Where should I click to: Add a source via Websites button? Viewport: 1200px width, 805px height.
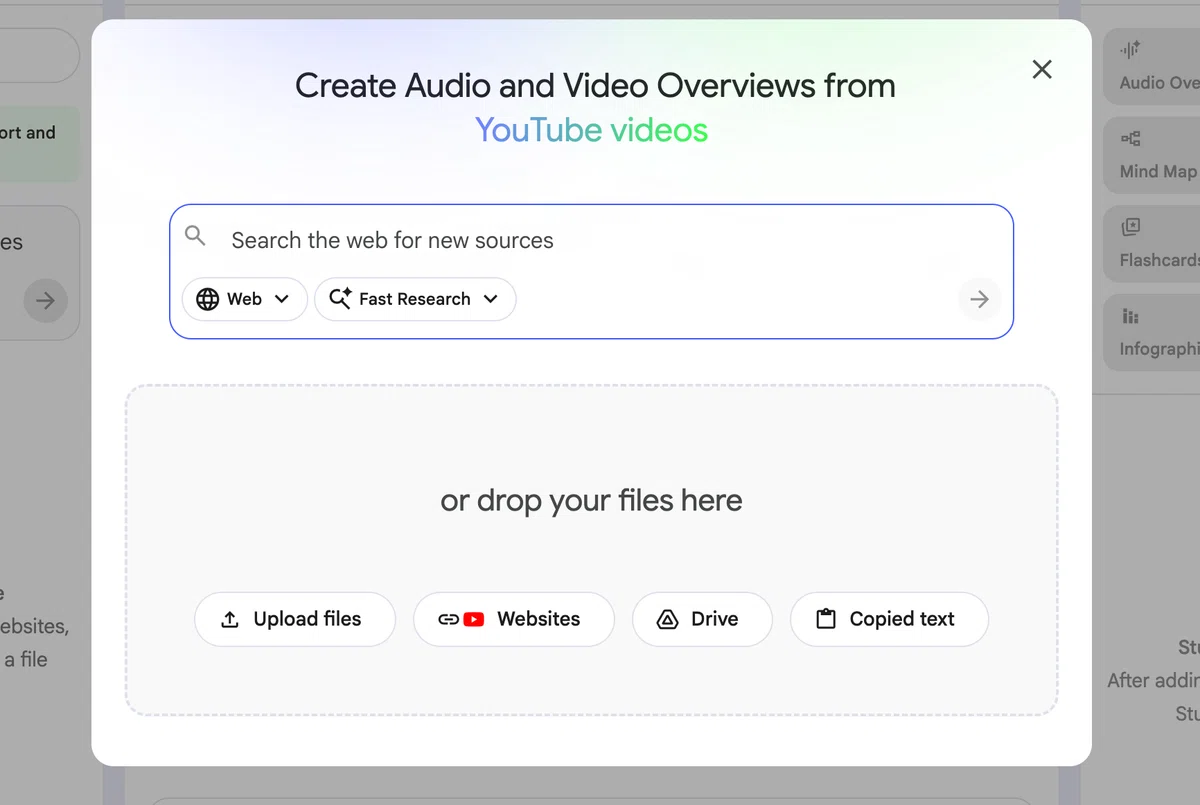(513, 619)
